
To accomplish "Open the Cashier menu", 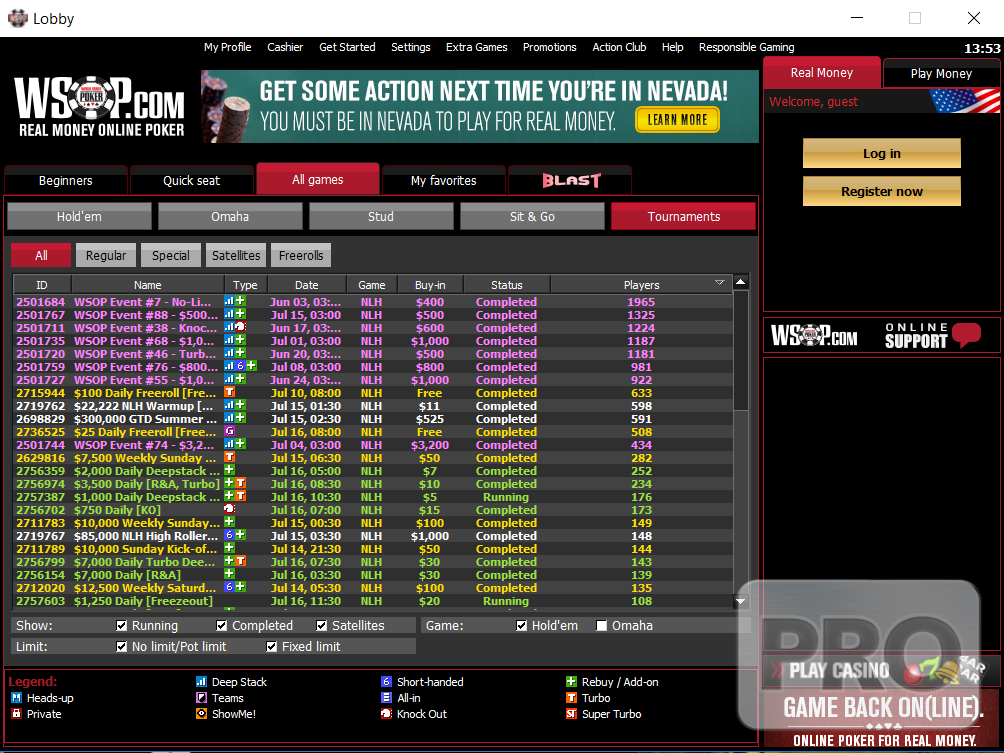I will (285, 47).
